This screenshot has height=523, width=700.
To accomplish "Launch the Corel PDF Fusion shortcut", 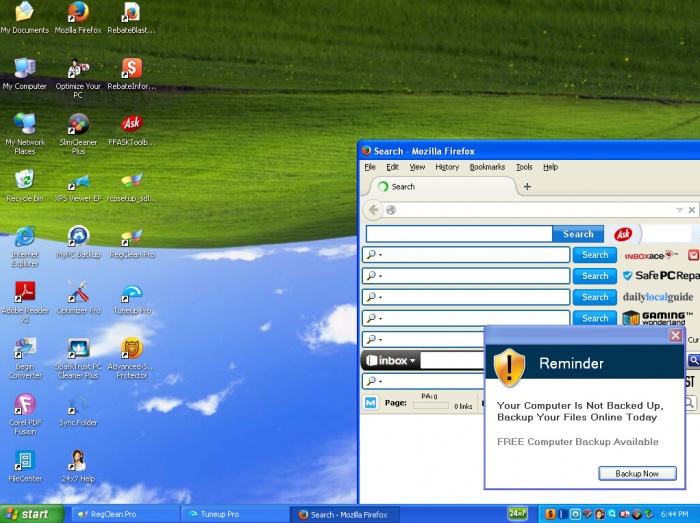I will tap(25, 415).
